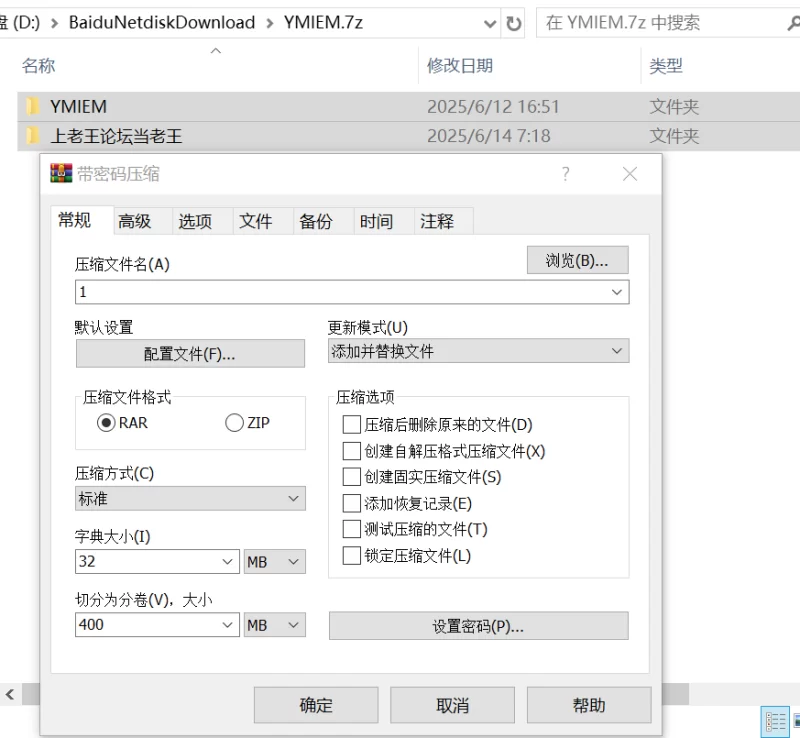Screen dimensions: 800x738
Task: Check 测试压缩的文件(T) option
Action: click(x=352, y=529)
